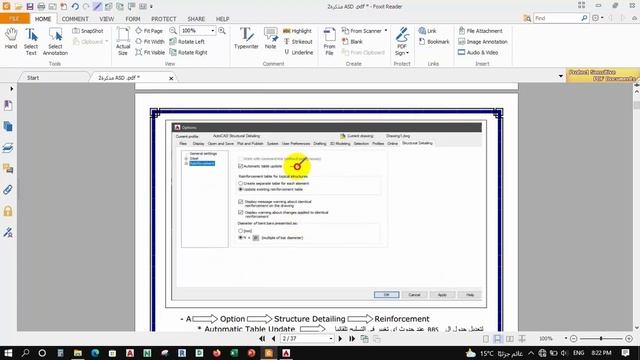Open the ribbon zoom percentage dropdown

coord(212,31)
